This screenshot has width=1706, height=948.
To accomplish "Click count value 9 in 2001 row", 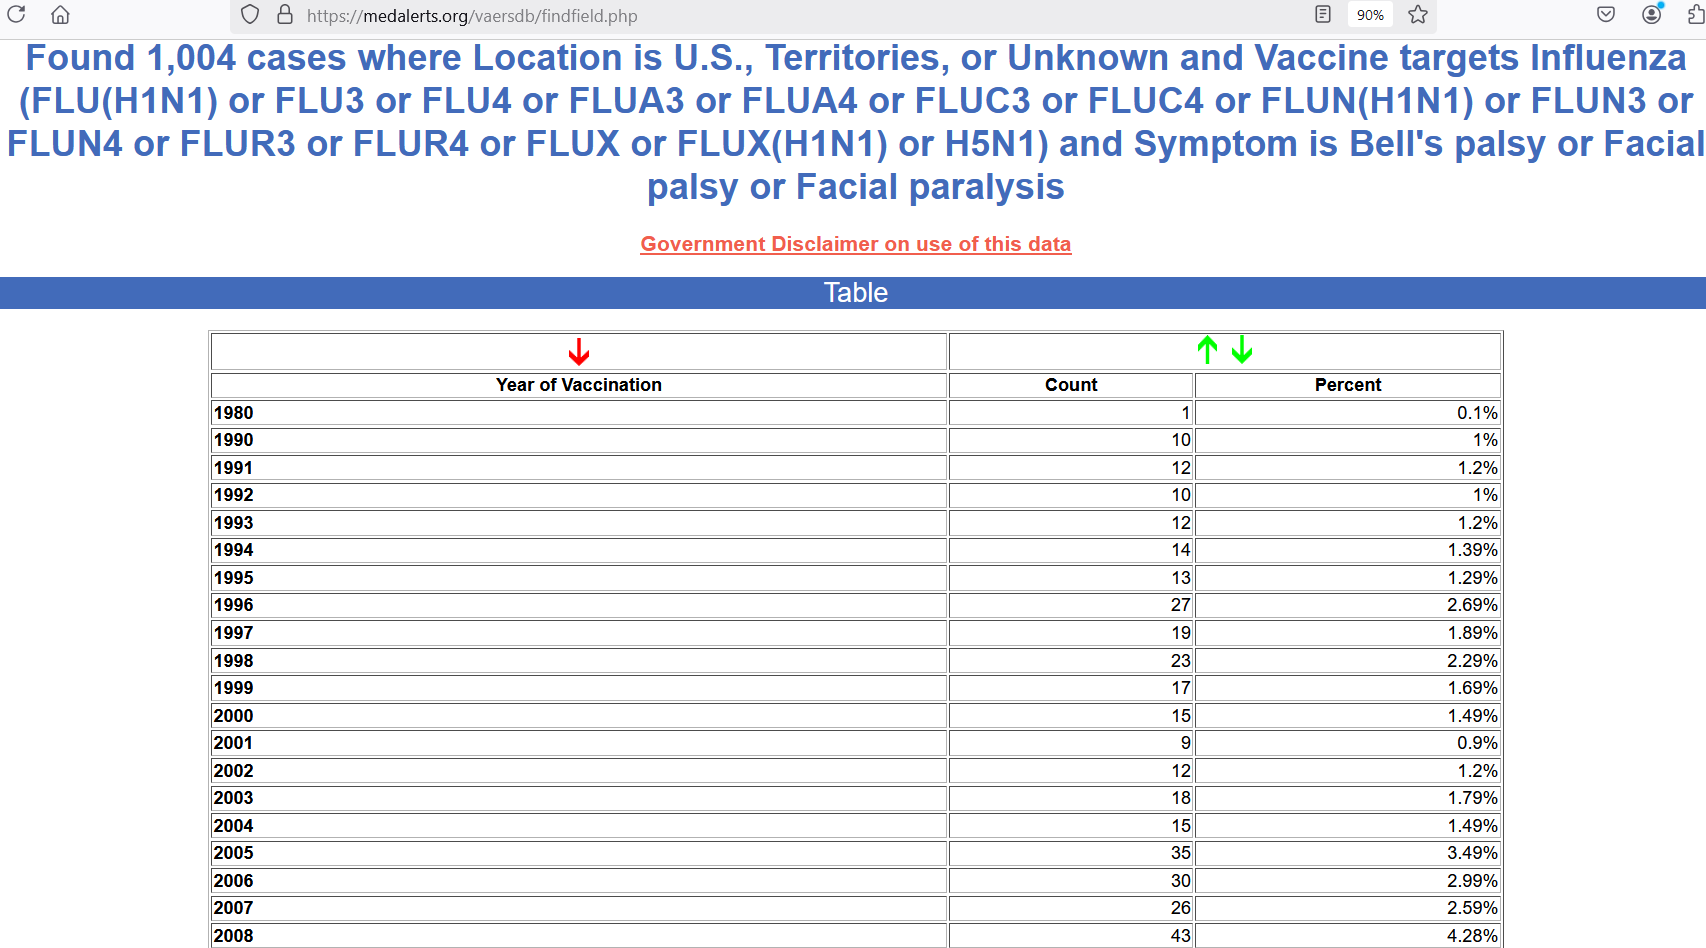I will pyautogui.click(x=1186, y=743).
